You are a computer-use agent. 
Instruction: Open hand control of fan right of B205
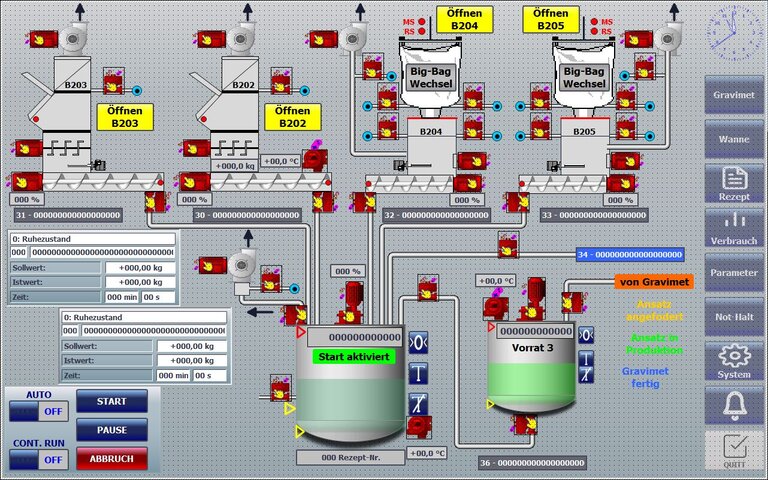coord(638,39)
